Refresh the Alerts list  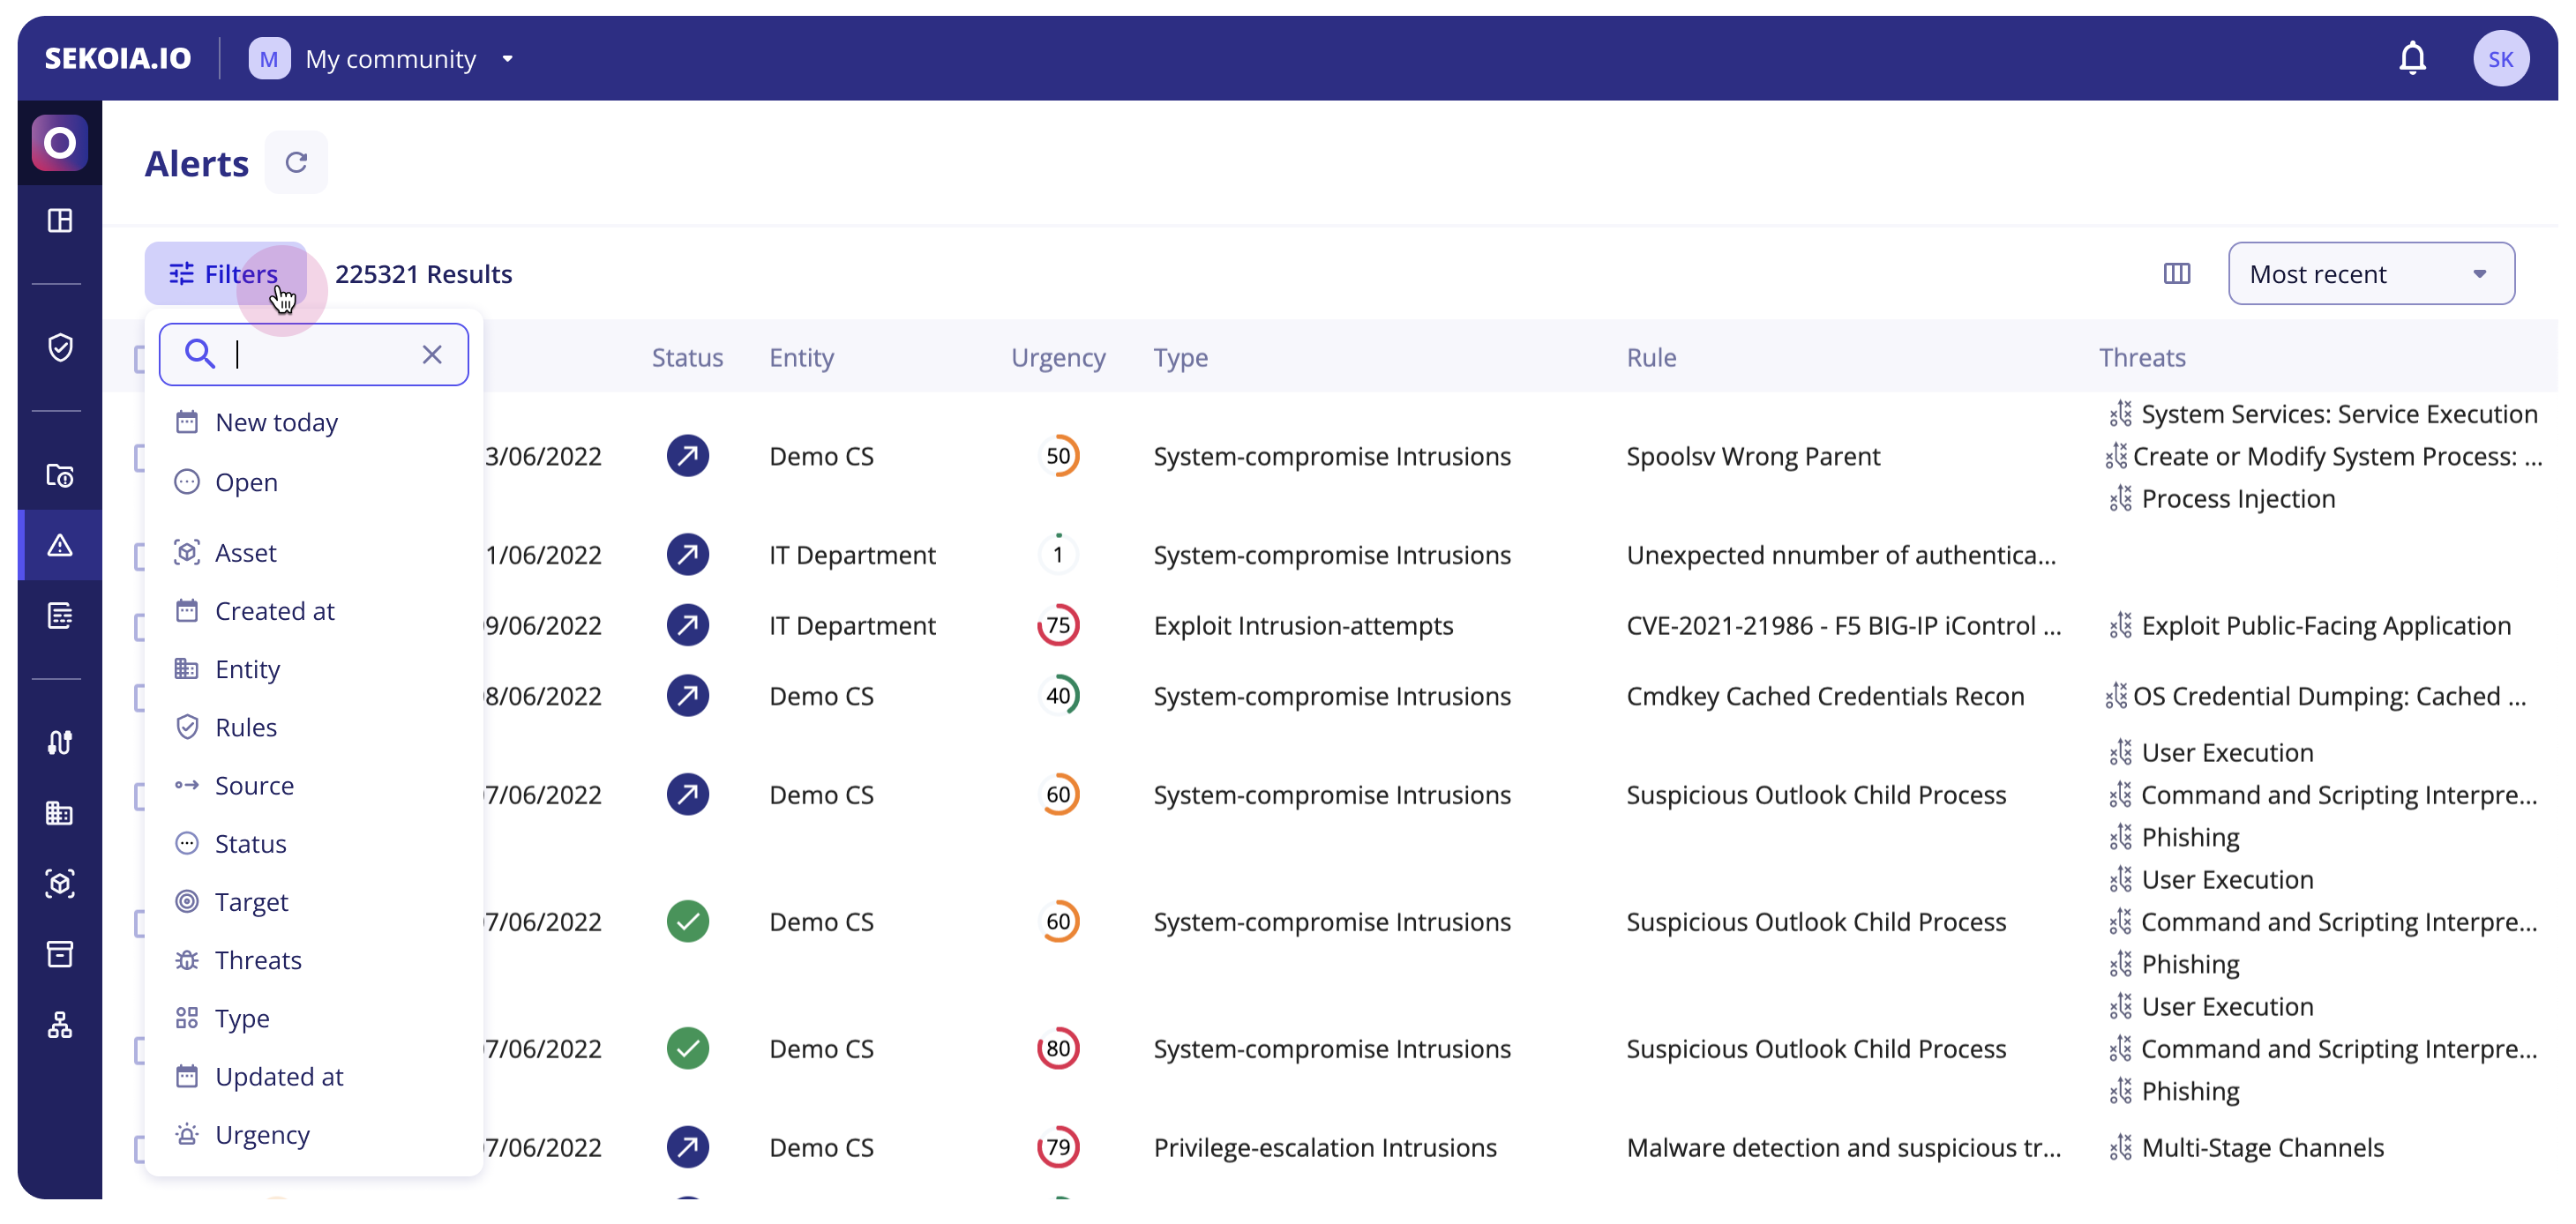pyautogui.click(x=296, y=162)
